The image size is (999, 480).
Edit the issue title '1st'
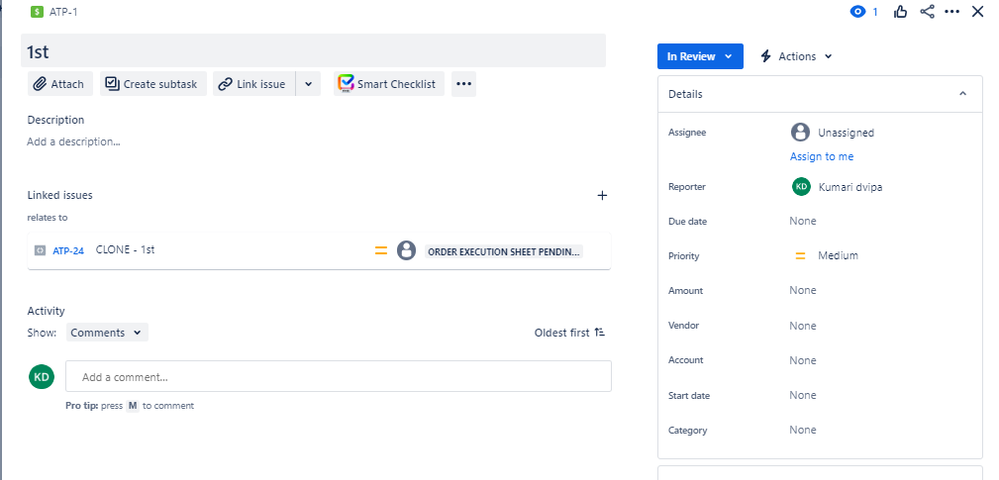click(x=313, y=51)
